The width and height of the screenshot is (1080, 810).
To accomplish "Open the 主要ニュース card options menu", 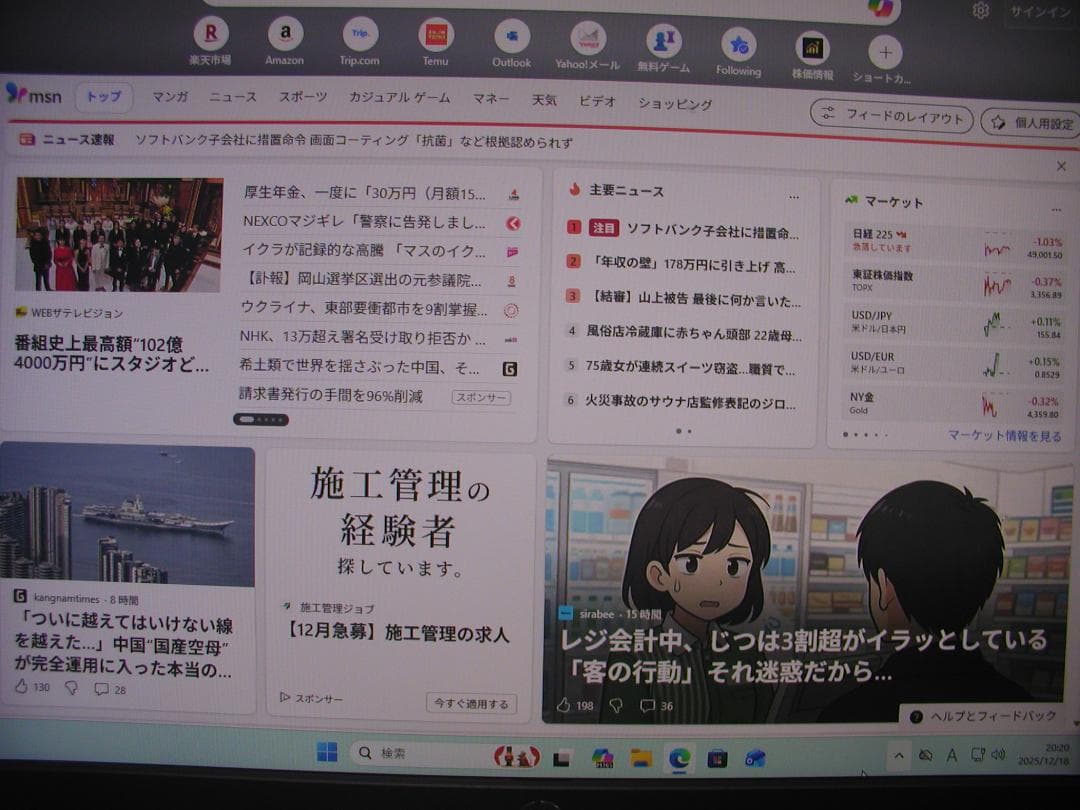I will tap(794, 196).
